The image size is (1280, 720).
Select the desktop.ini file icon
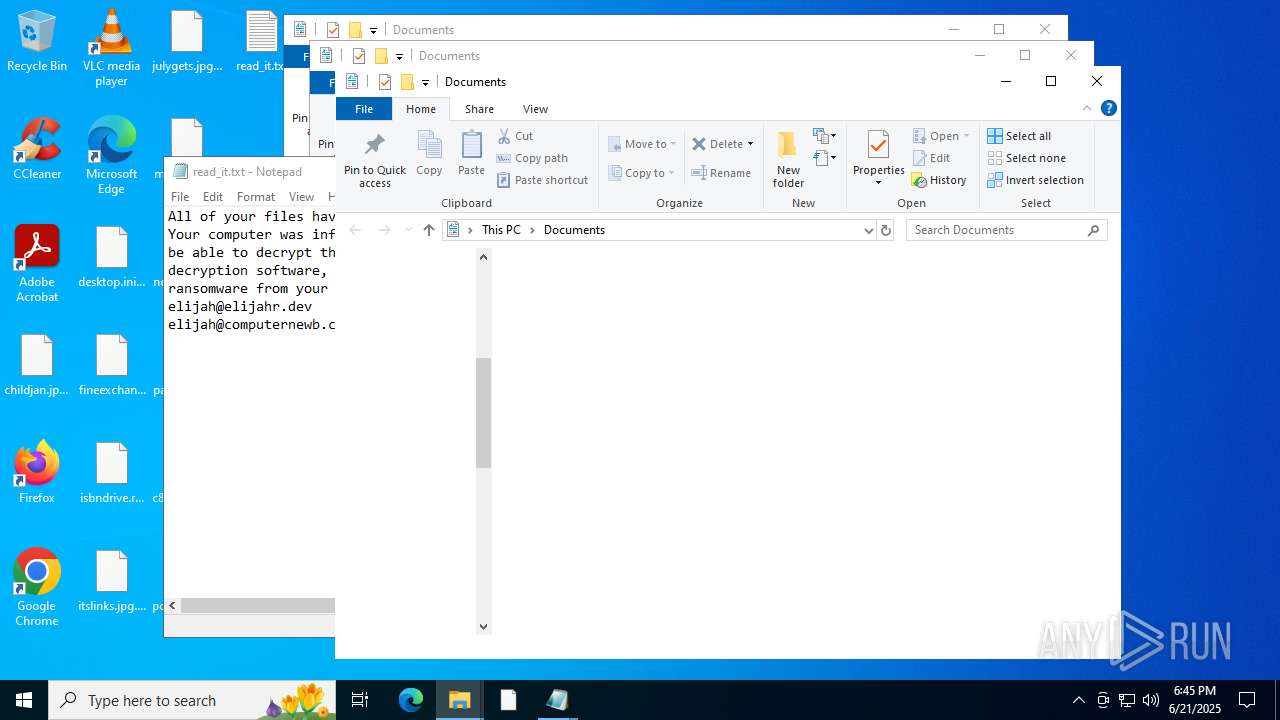(111, 258)
